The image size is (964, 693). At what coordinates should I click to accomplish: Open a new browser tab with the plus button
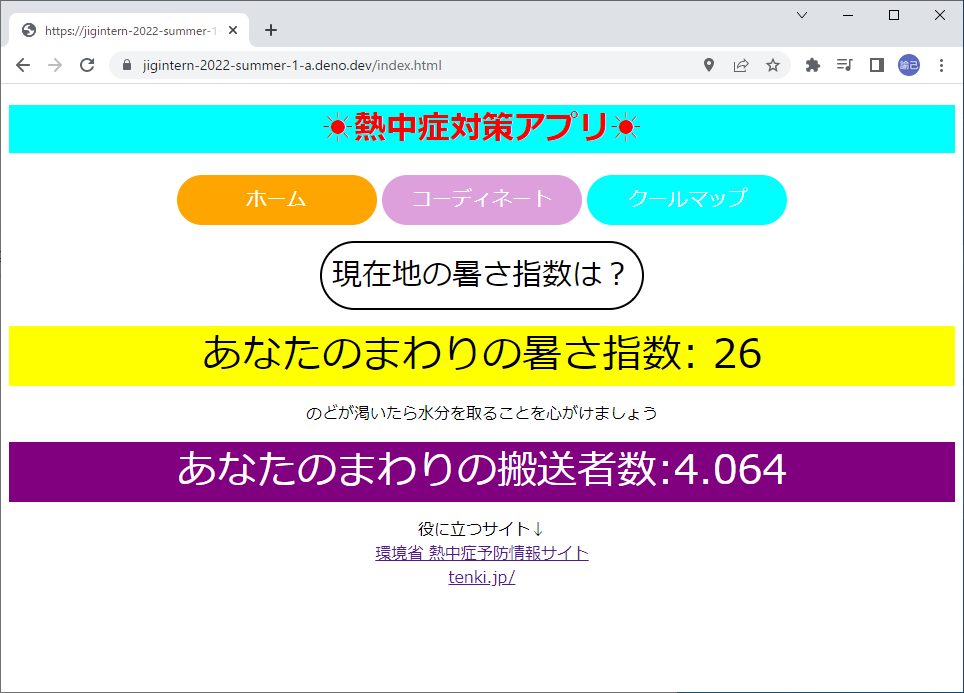pos(270,29)
